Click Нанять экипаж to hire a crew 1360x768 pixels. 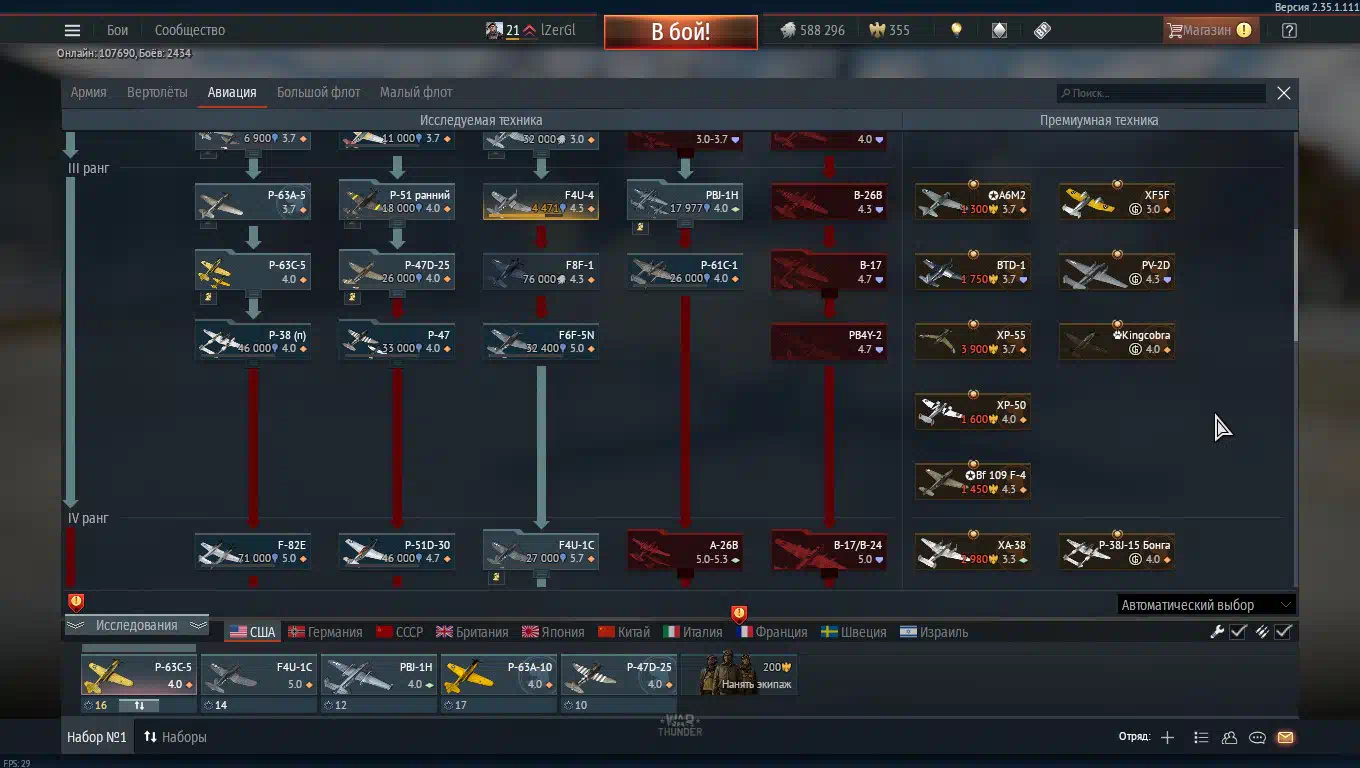tap(740, 674)
